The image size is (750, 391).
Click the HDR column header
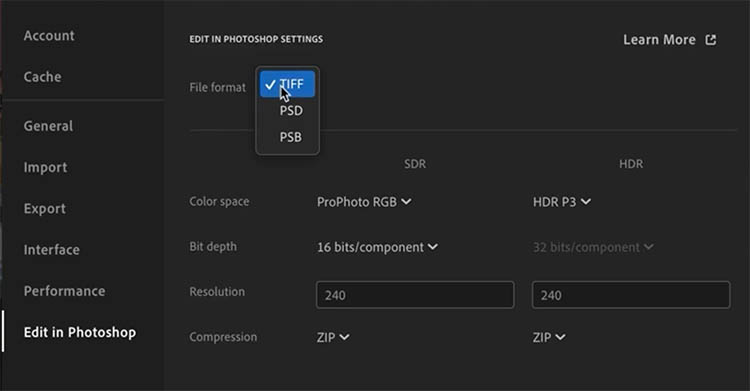pyautogui.click(x=631, y=164)
